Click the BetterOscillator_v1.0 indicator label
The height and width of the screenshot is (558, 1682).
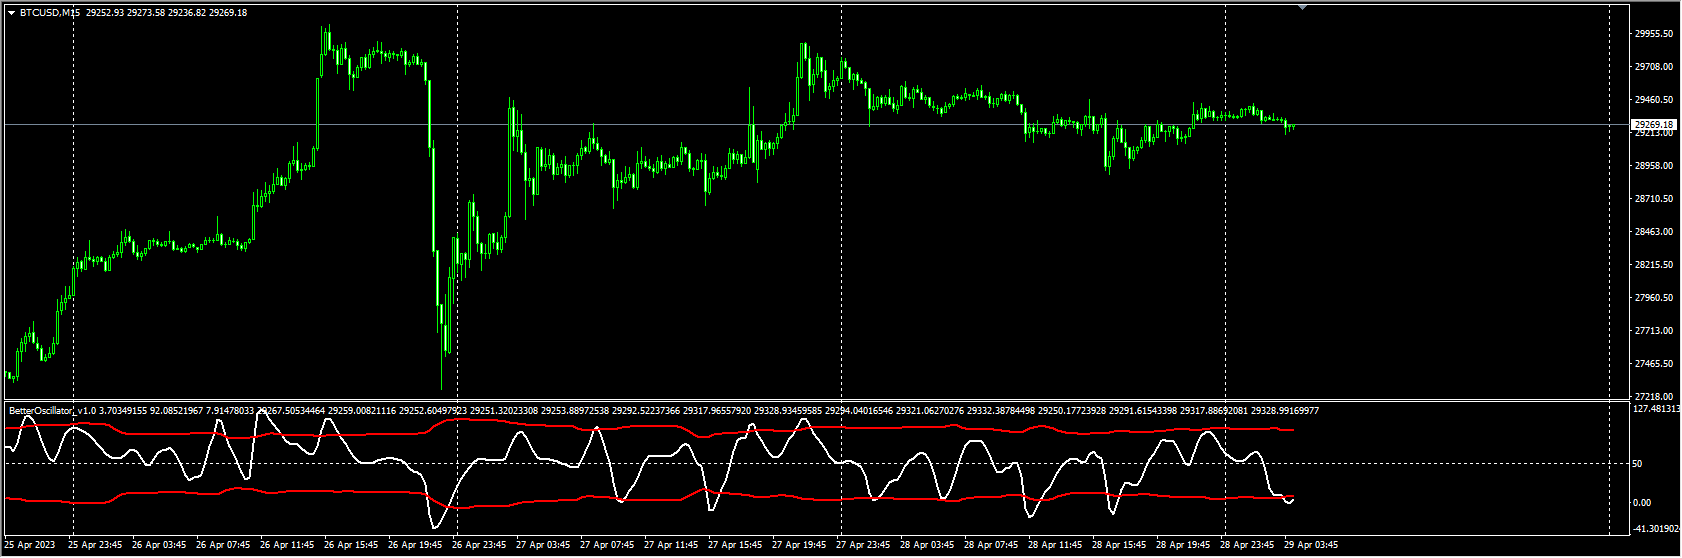point(53,410)
